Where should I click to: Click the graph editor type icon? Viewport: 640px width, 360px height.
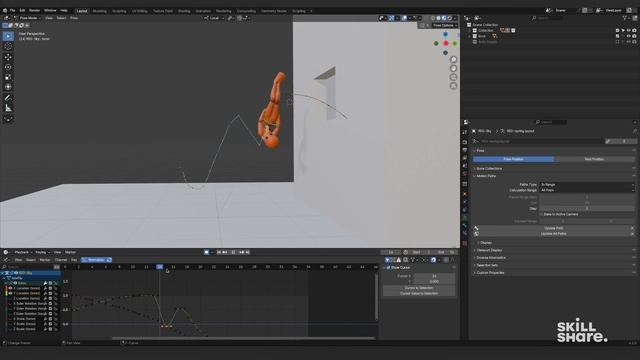click(6, 260)
